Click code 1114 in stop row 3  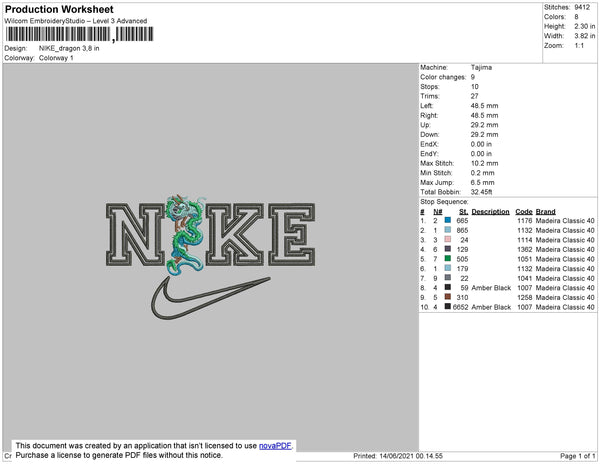point(525,240)
